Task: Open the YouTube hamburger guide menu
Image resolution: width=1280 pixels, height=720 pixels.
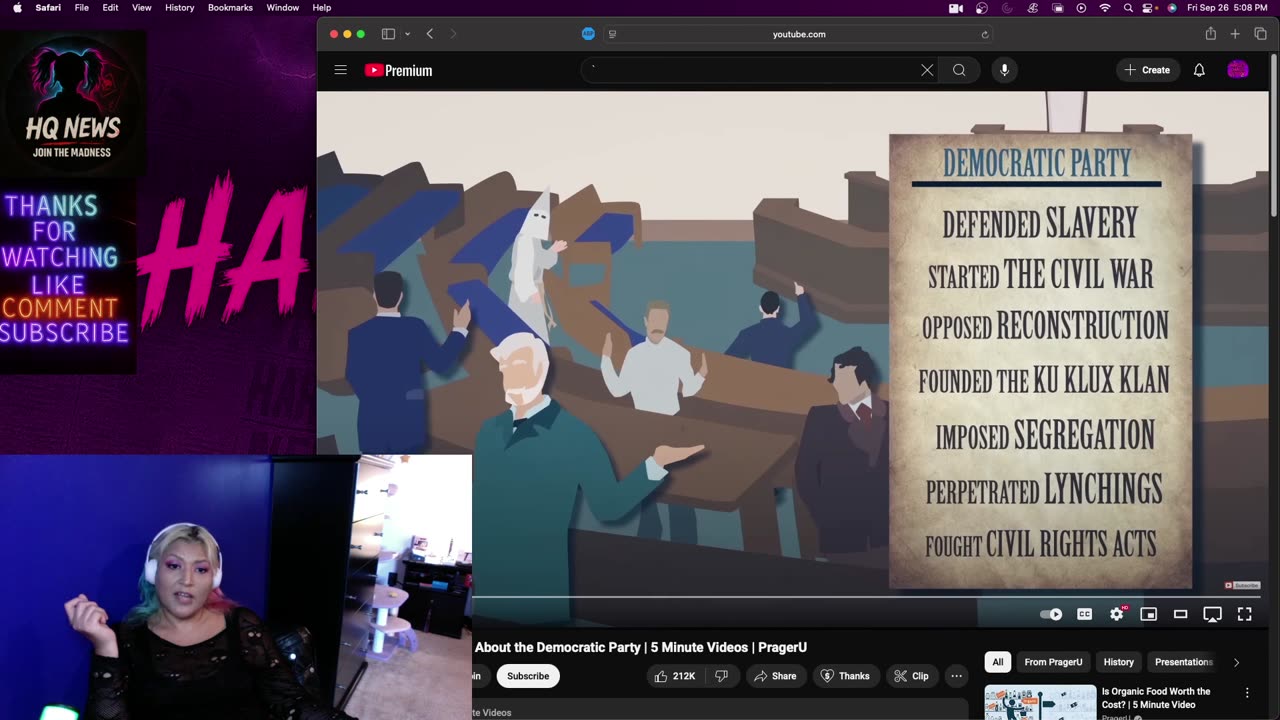Action: (x=341, y=70)
